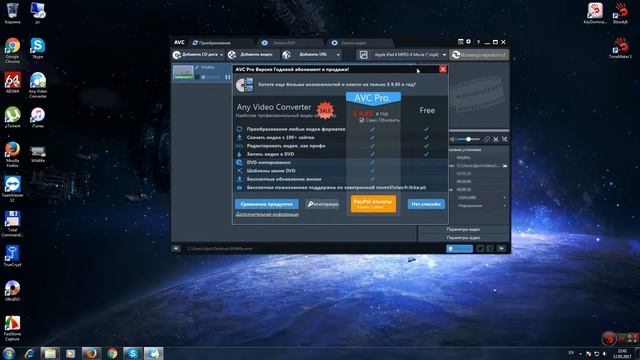The image size is (640, 360).
Task: Launch Google Chrome from the desktop
Action: (x=12, y=50)
